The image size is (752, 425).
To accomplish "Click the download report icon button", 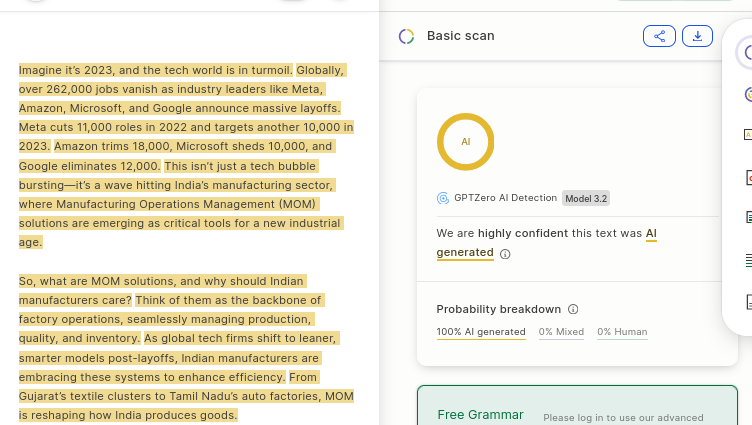I will (x=697, y=36).
